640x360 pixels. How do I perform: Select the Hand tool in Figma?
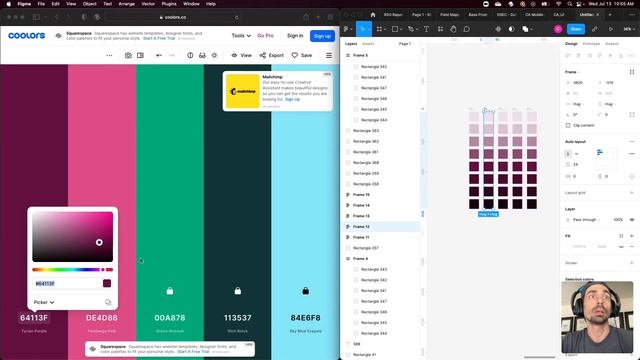[453, 29]
